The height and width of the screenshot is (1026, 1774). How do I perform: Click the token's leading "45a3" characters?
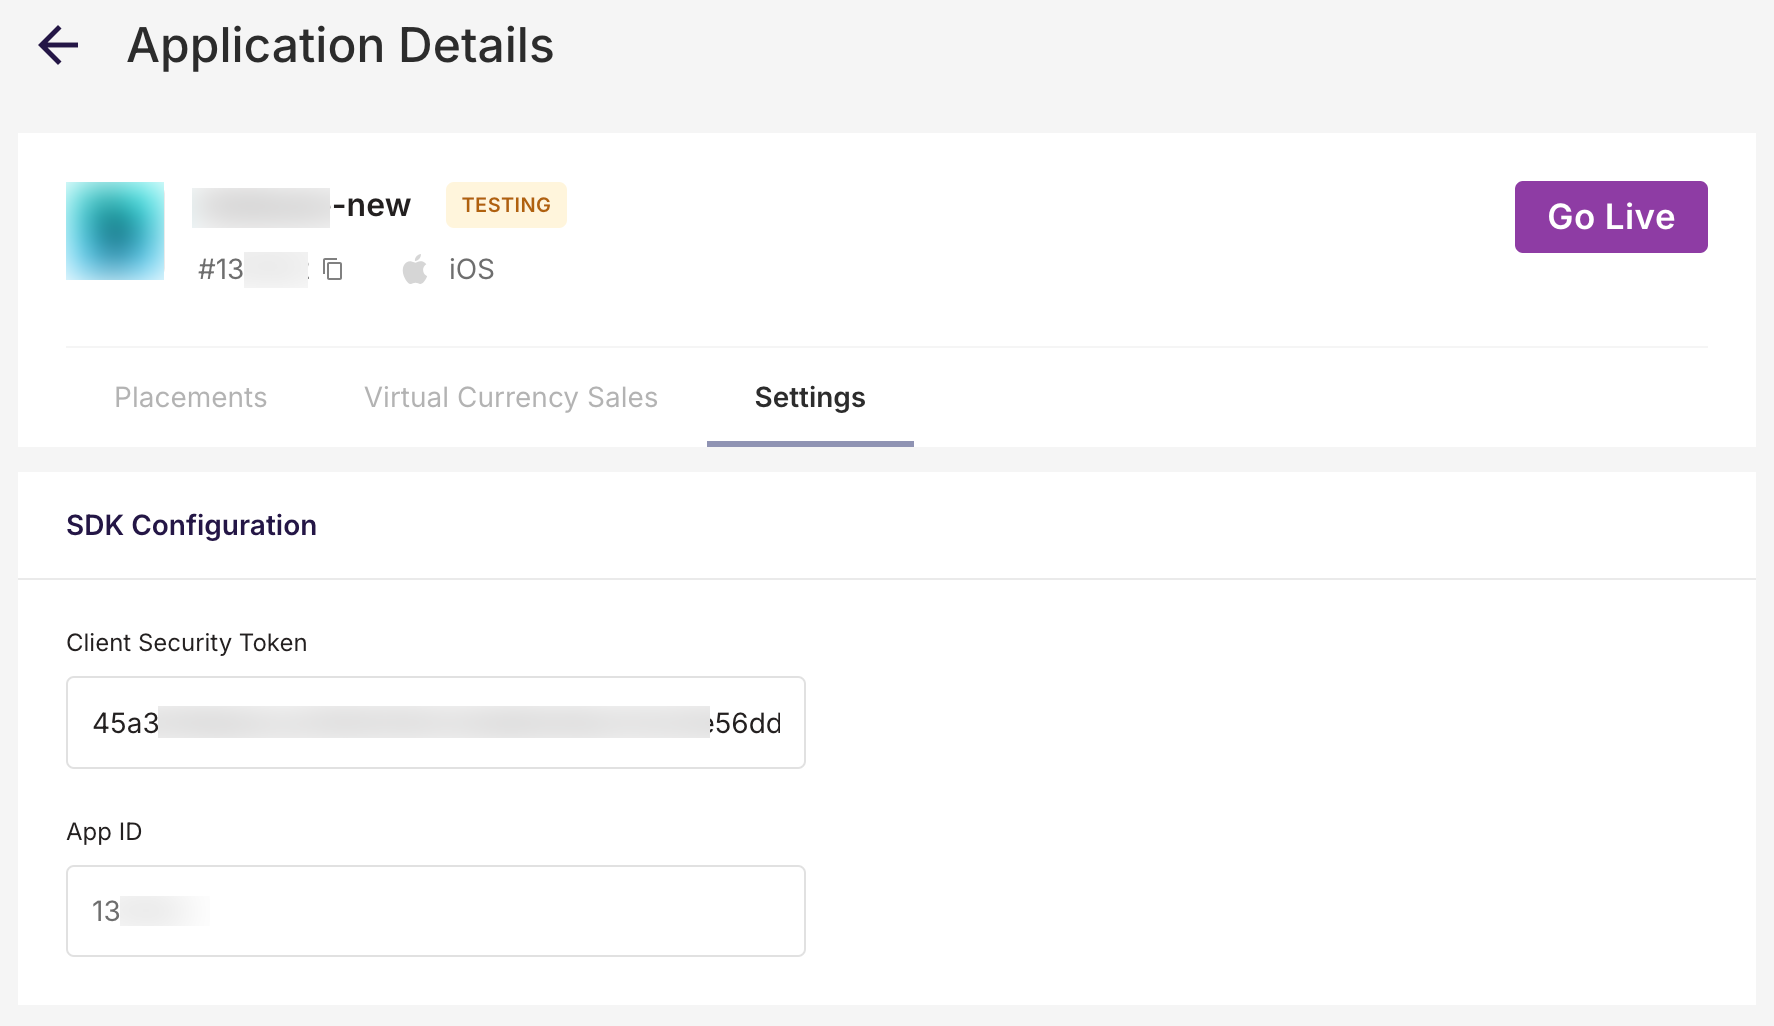click(x=125, y=723)
